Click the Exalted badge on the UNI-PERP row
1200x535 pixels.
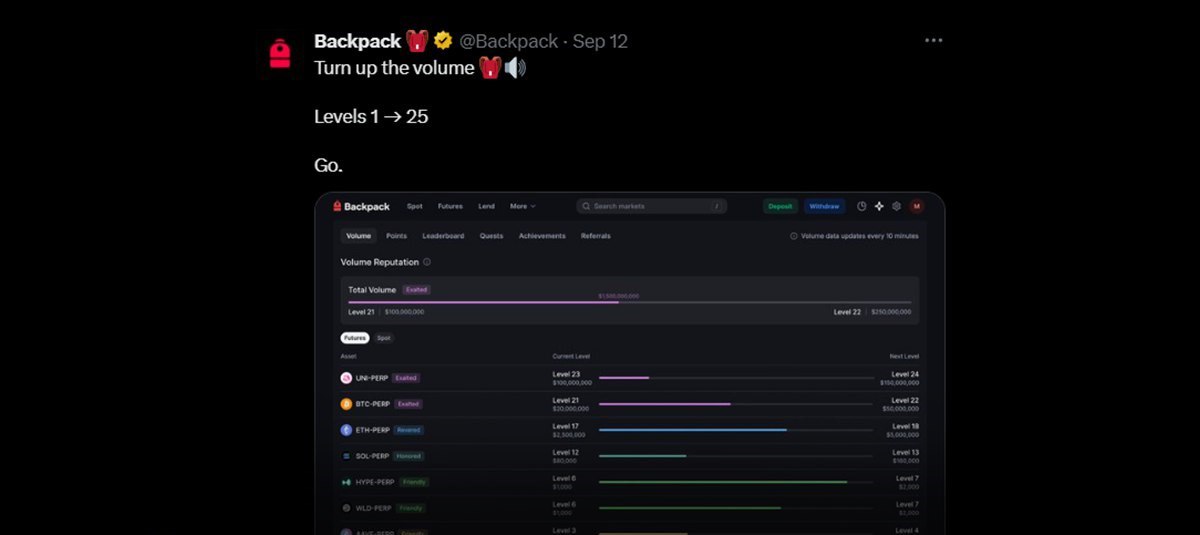pyautogui.click(x=405, y=378)
